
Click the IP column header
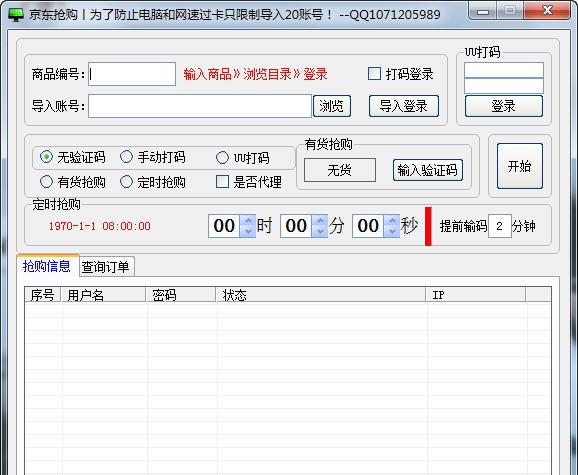pos(476,295)
